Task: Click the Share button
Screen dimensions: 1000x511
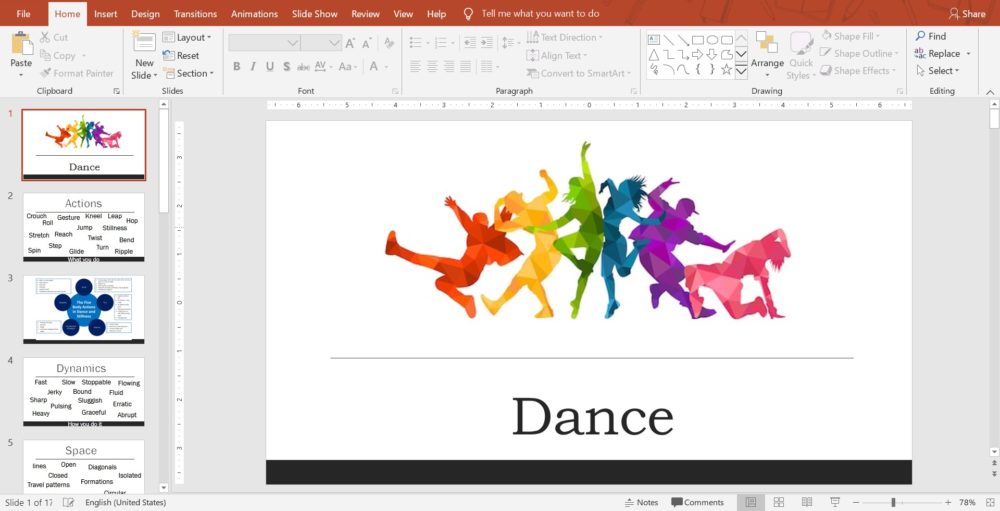Action: [x=967, y=14]
